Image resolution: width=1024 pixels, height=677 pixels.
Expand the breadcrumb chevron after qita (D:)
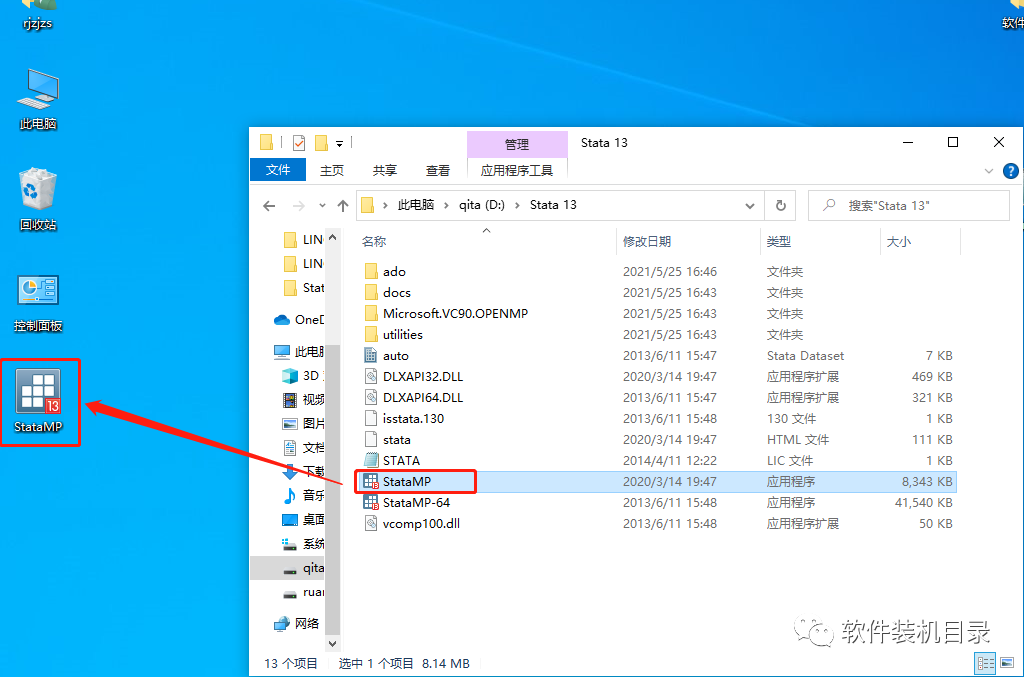click(x=517, y=205)
